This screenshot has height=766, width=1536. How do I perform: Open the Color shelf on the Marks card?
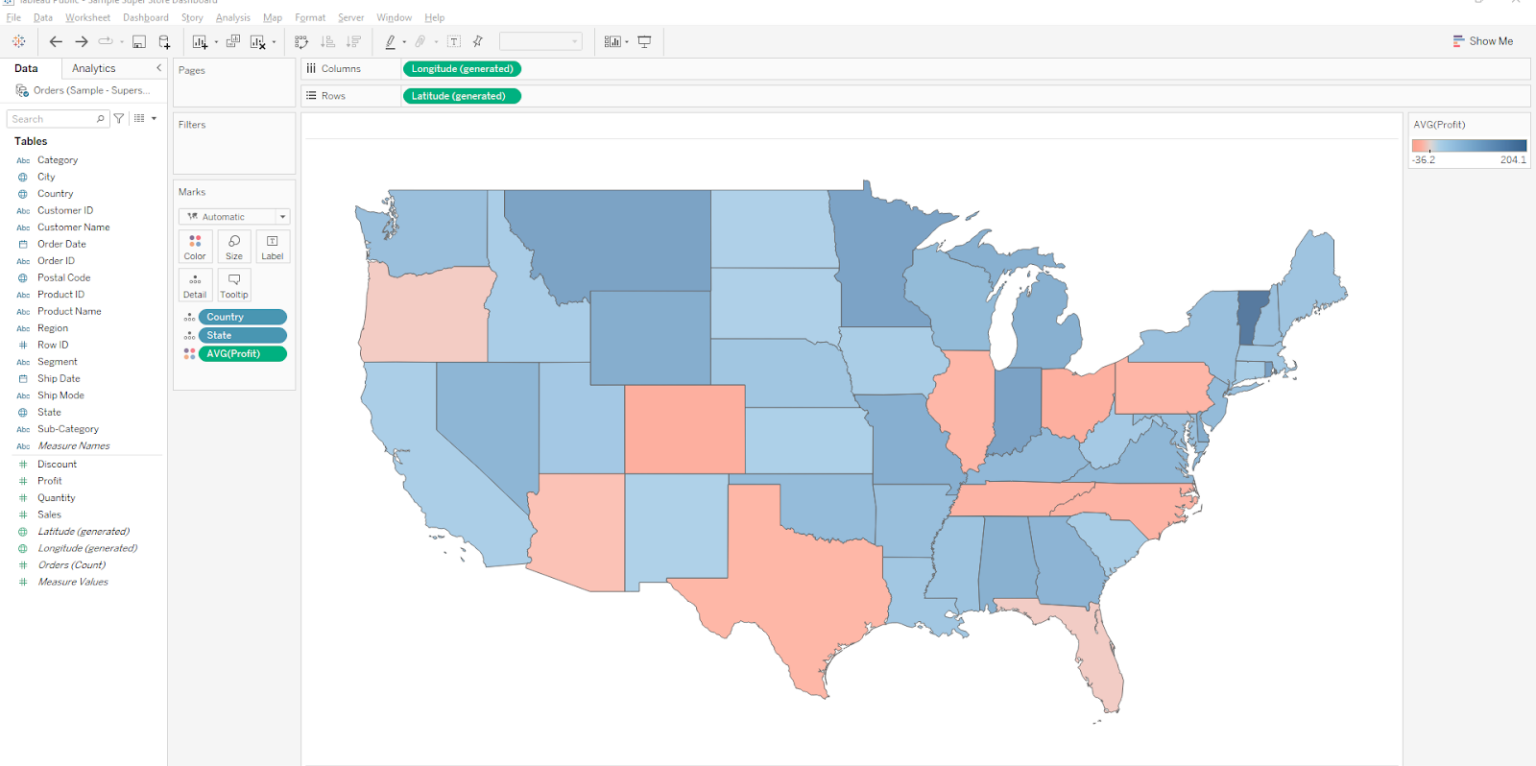click(195, 246)
